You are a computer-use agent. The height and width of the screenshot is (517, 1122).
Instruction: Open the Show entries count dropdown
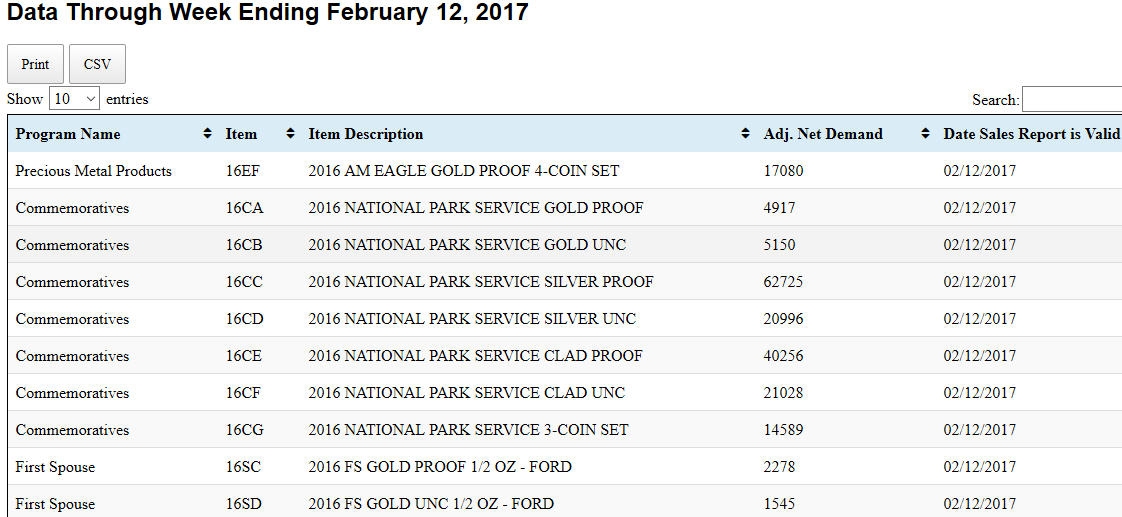[x=74, y=99]
